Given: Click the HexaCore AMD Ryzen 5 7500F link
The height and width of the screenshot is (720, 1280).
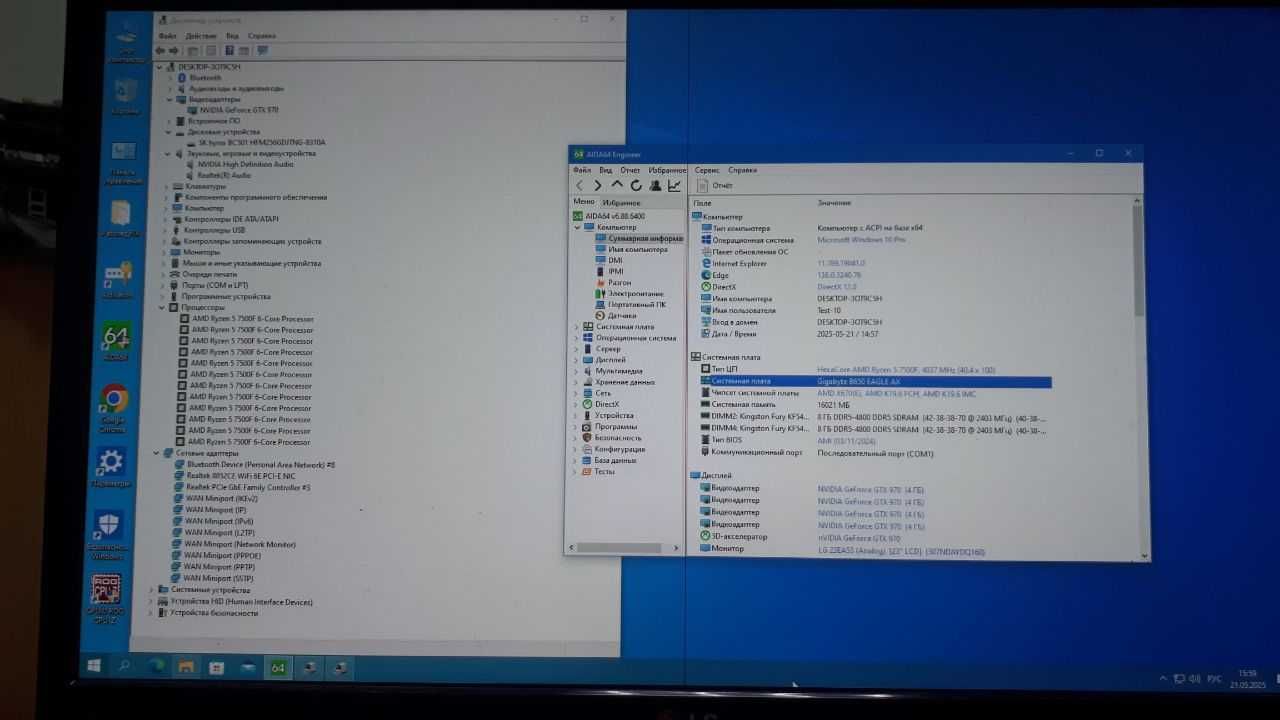Looking at the screenshot, I should pos(906,370).
